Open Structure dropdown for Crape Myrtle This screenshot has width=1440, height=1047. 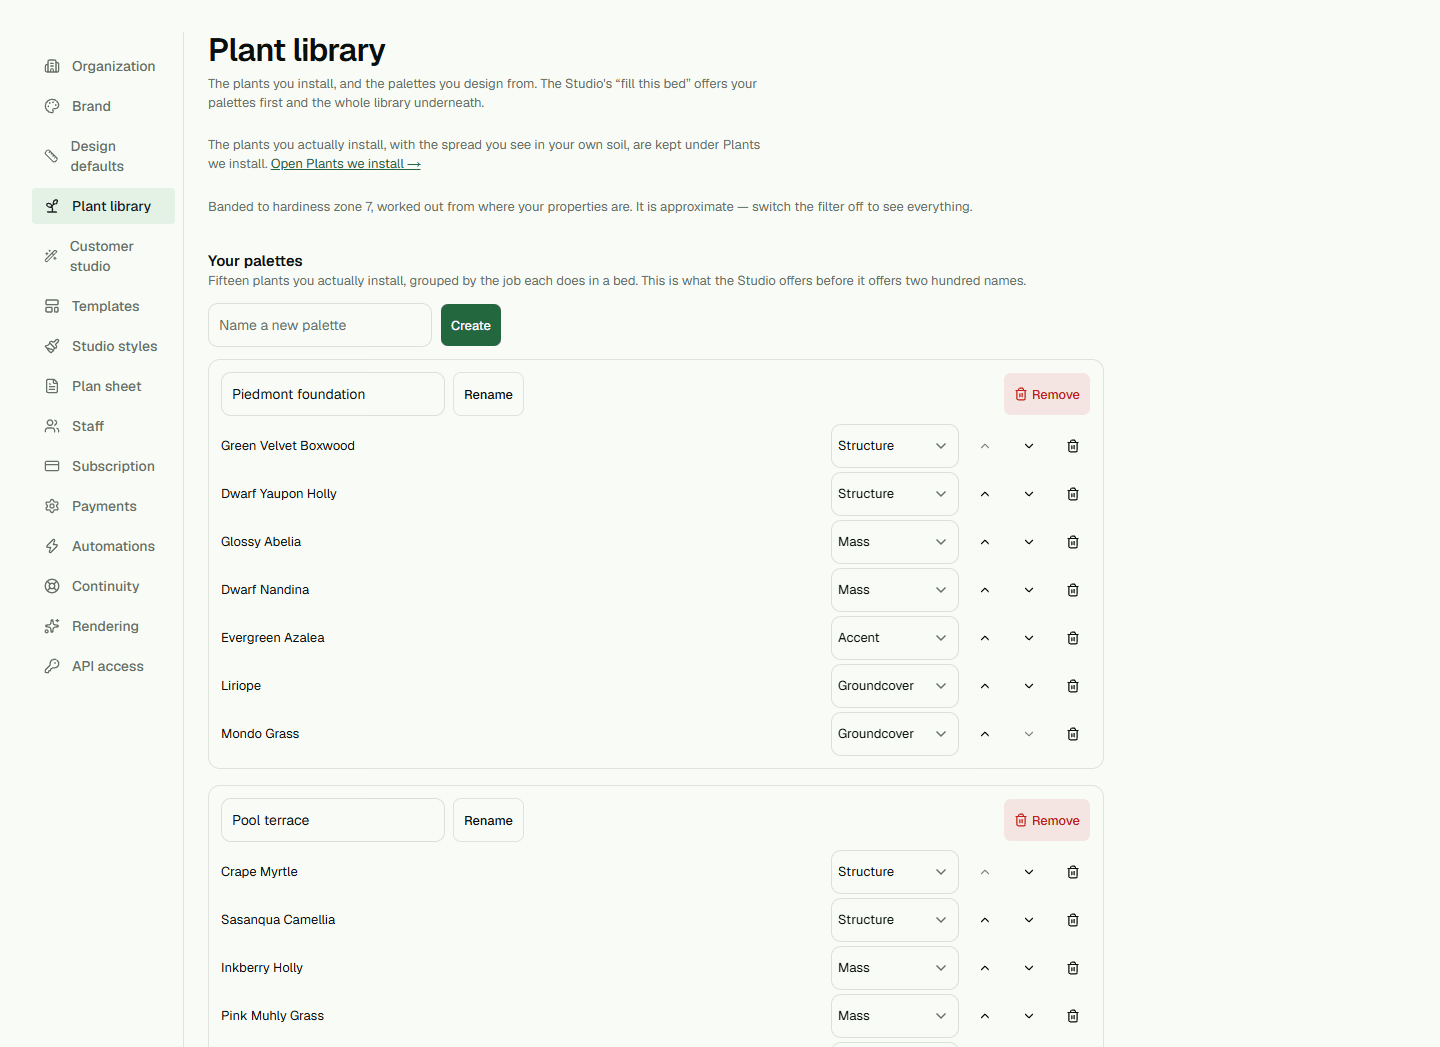pyautogui.click(x=895, y=872)
